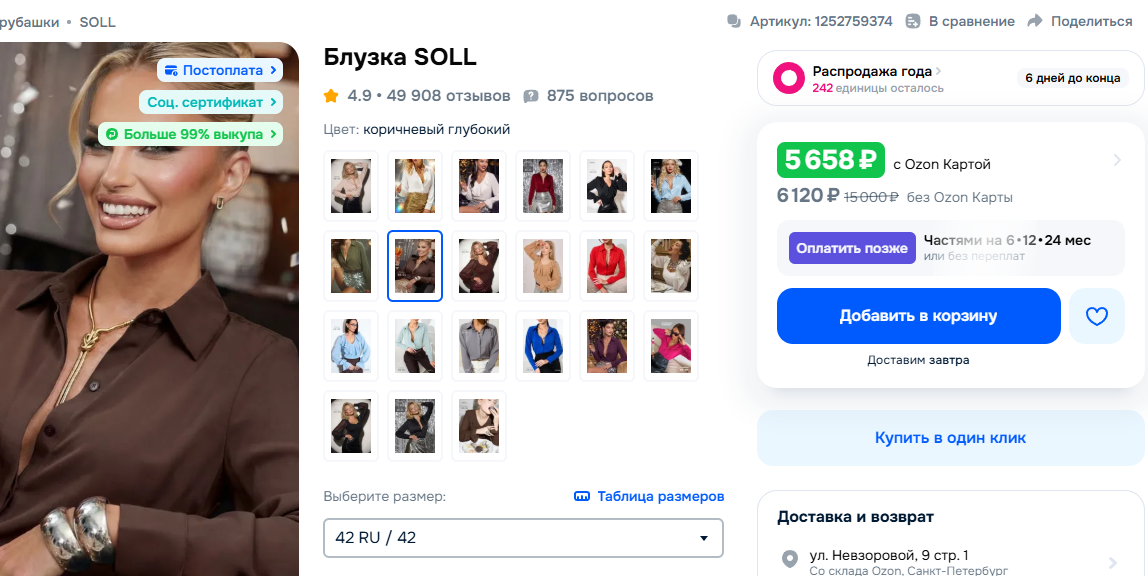Select the red blouse color thumbnail
Image resolution: width=1148 pixels, height=576 pixels.
pyautogui.click(x=607, y=266)
